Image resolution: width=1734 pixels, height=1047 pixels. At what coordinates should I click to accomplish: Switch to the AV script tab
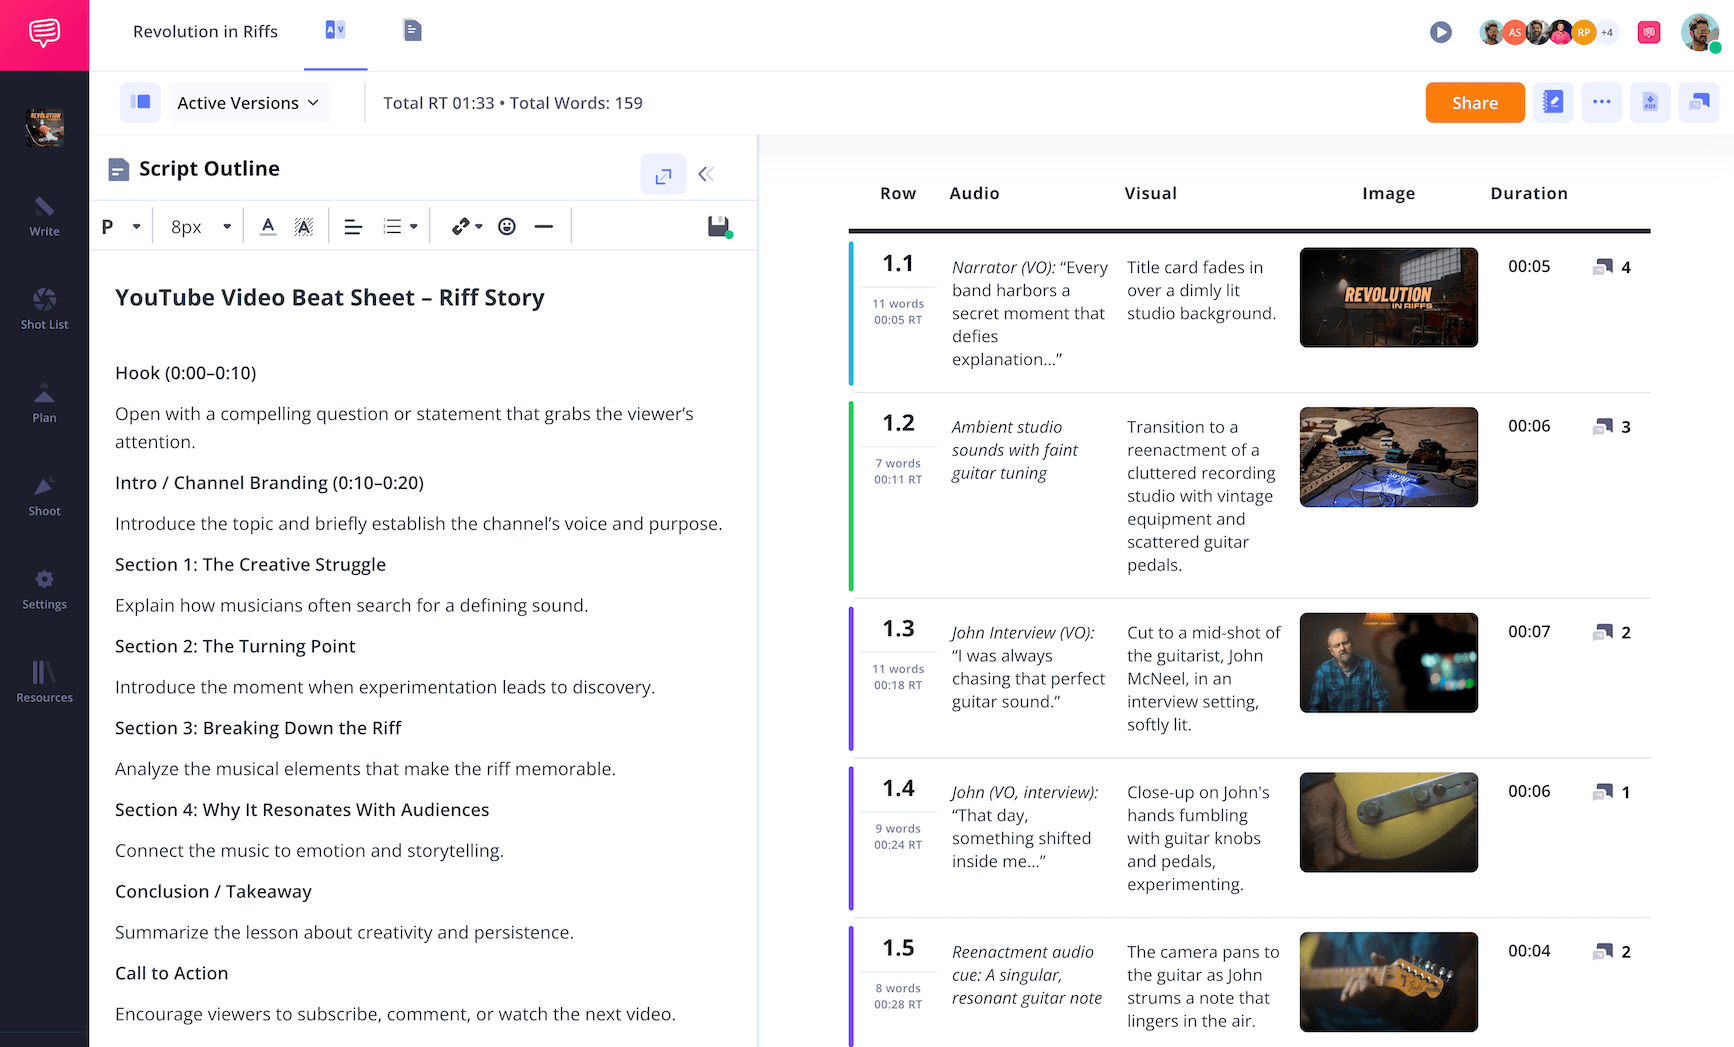point(335,31)
